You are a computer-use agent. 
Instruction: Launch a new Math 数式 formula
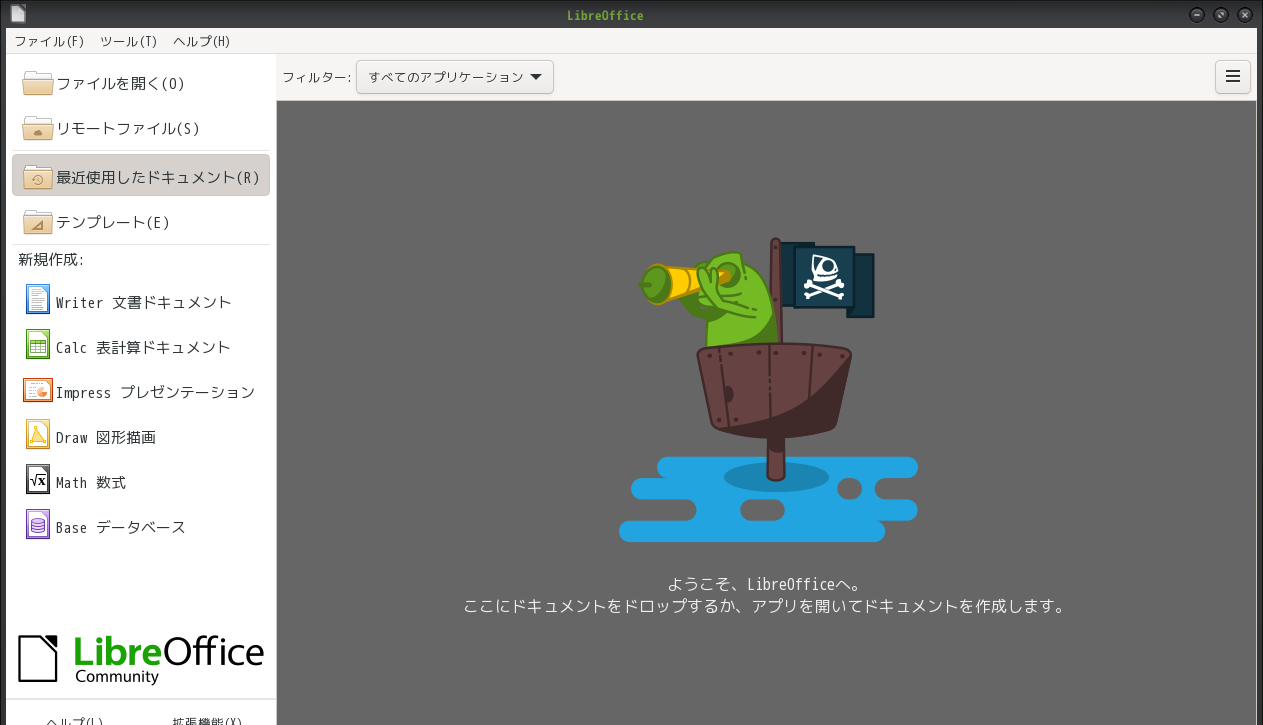pyautogui.click(x=141, y=482)
